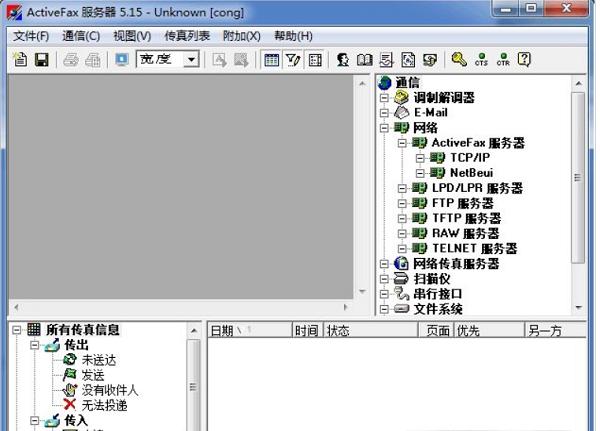Select the 网络传真服务器 globe icon
The image size is (600, 431).
(x=401, y=263)
